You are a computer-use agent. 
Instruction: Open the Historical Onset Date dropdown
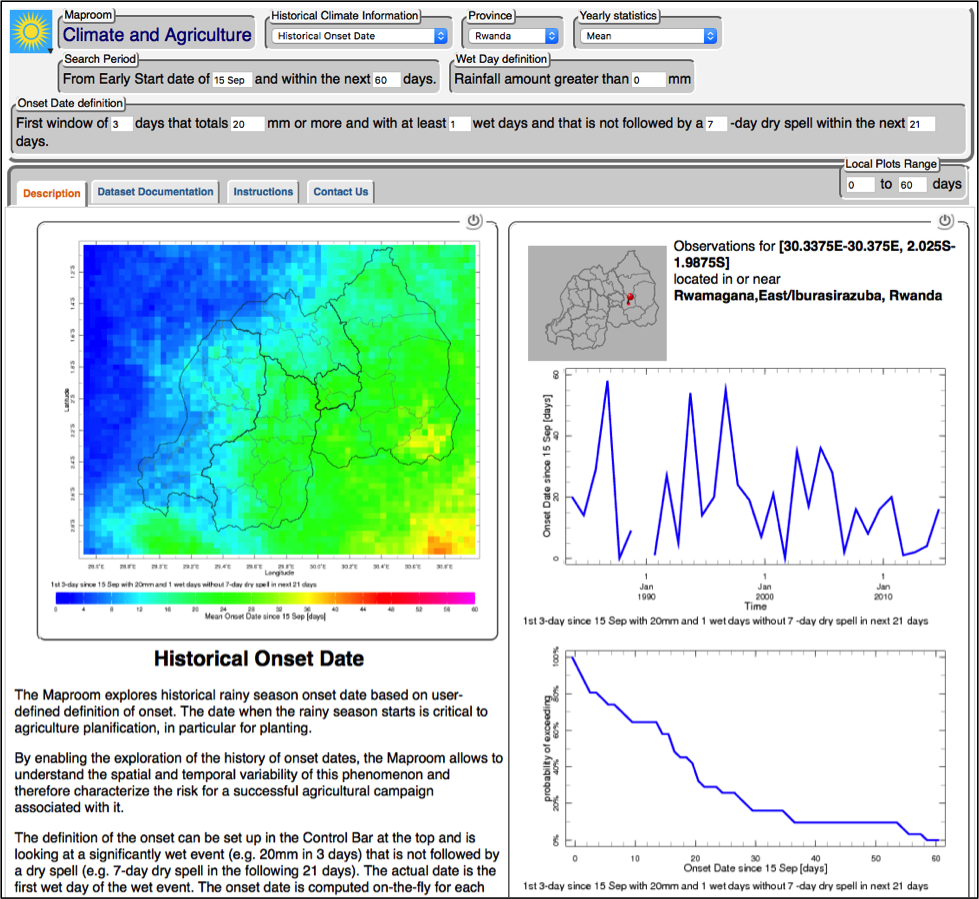[360, 36]
